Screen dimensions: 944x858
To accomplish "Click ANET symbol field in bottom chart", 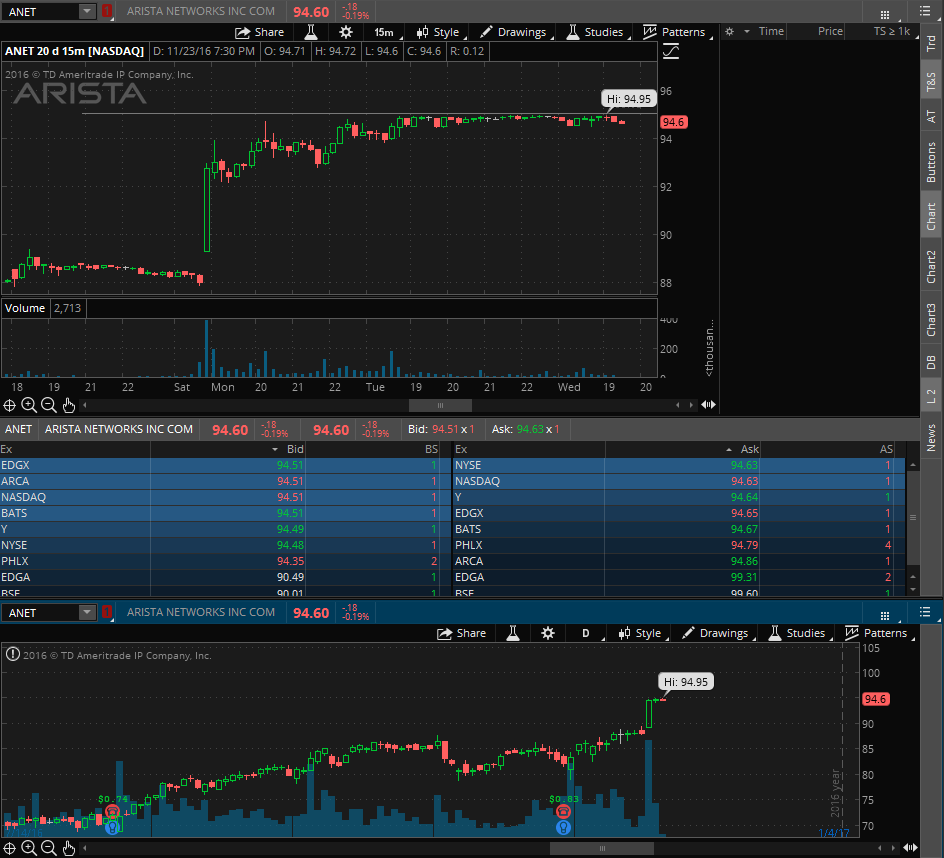I will point(40,612).
